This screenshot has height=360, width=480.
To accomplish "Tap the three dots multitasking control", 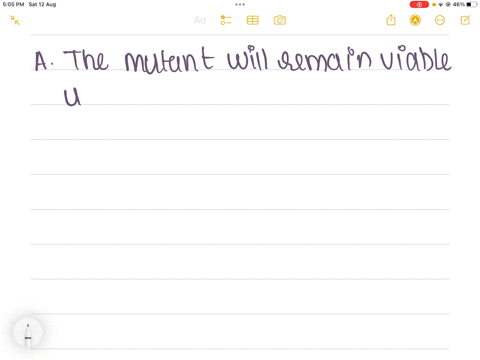I will 240,4.
